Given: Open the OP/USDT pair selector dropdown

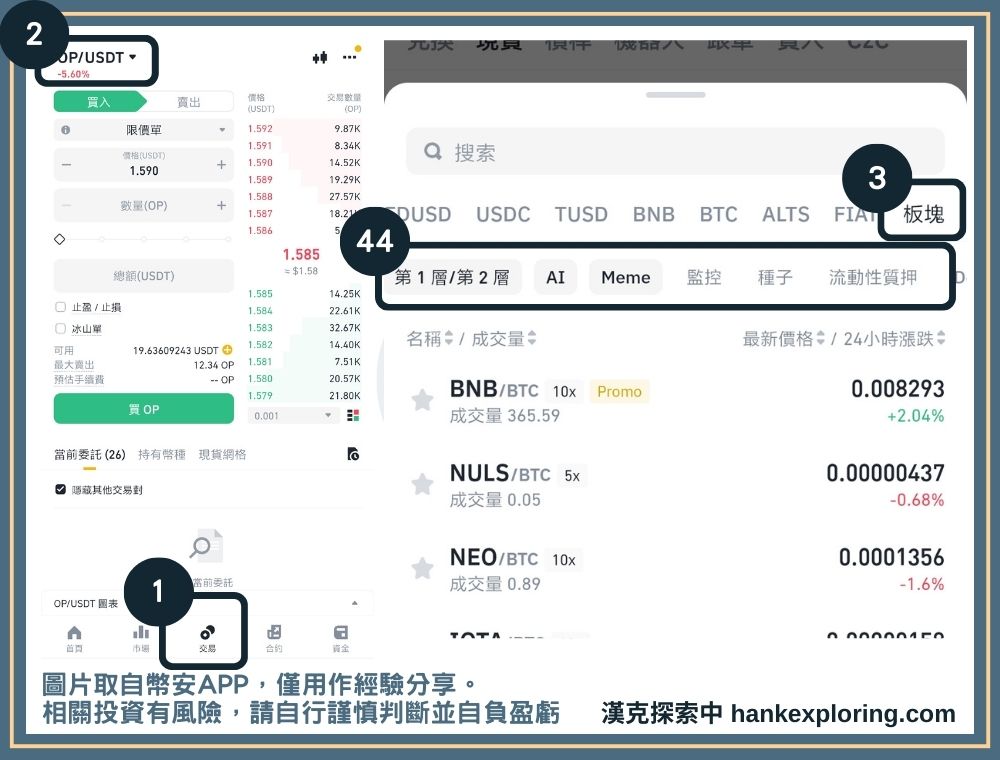Looking at the screenshot, I should pyautogui.click(x=97, y=57).
